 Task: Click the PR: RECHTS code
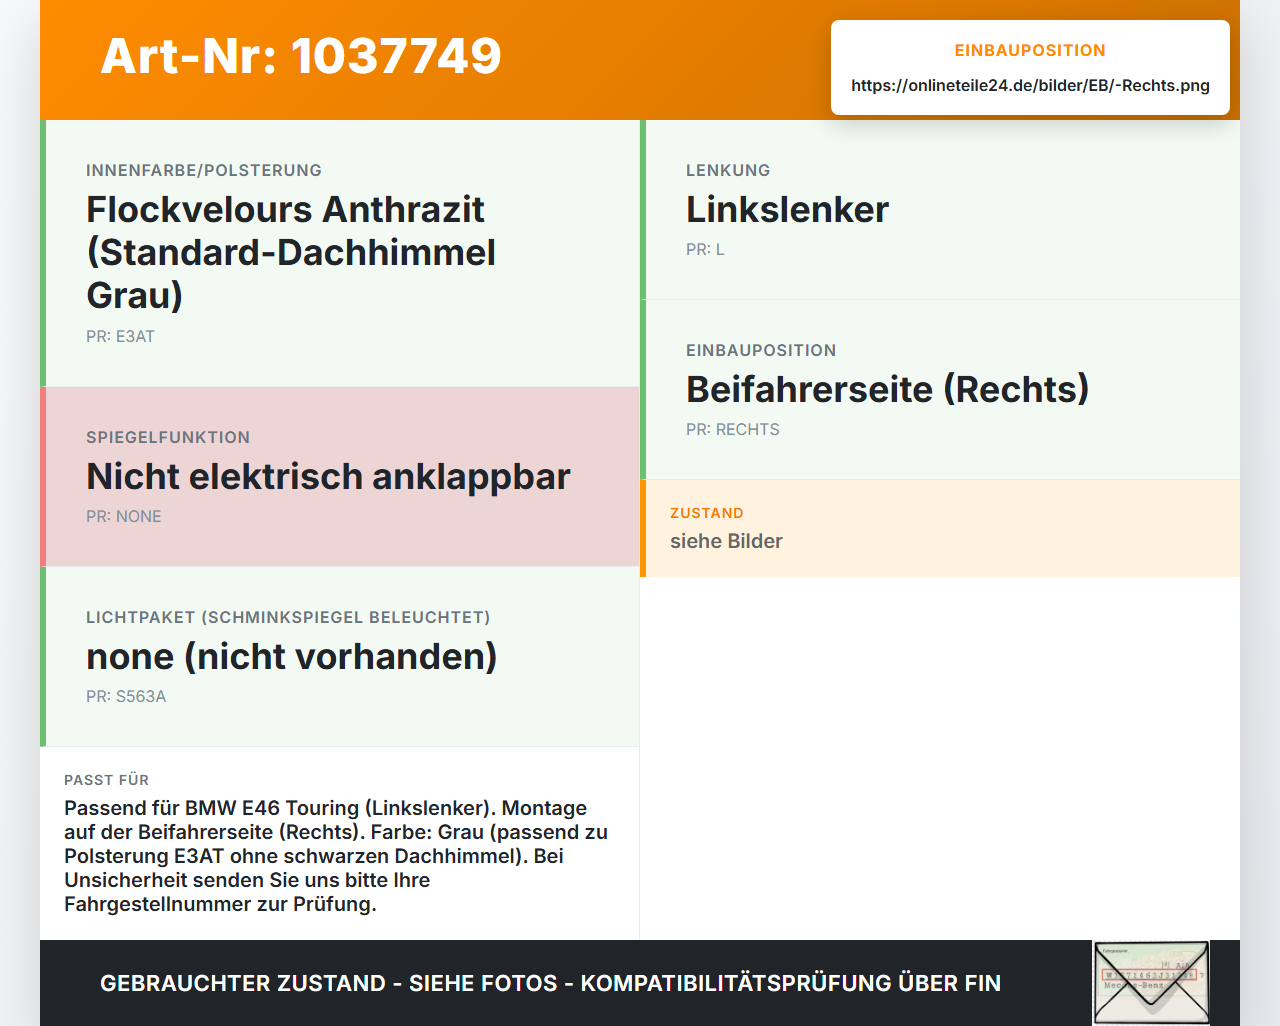[x=732, y=429]
